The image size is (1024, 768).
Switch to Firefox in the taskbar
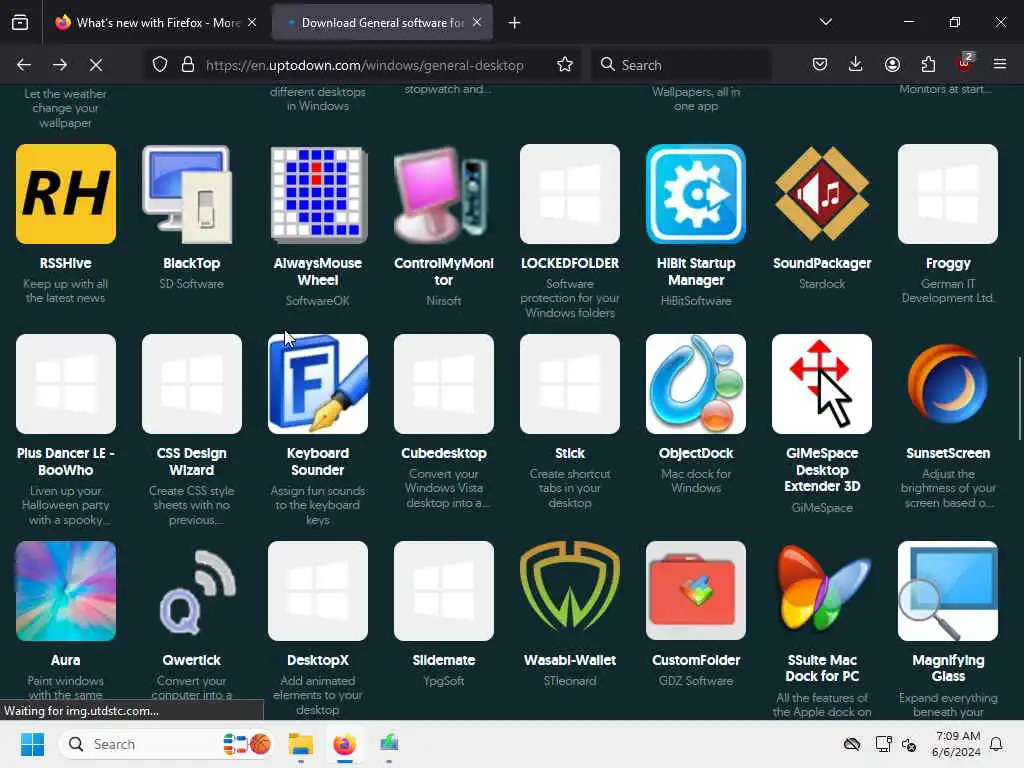click(x=345, y=744)
